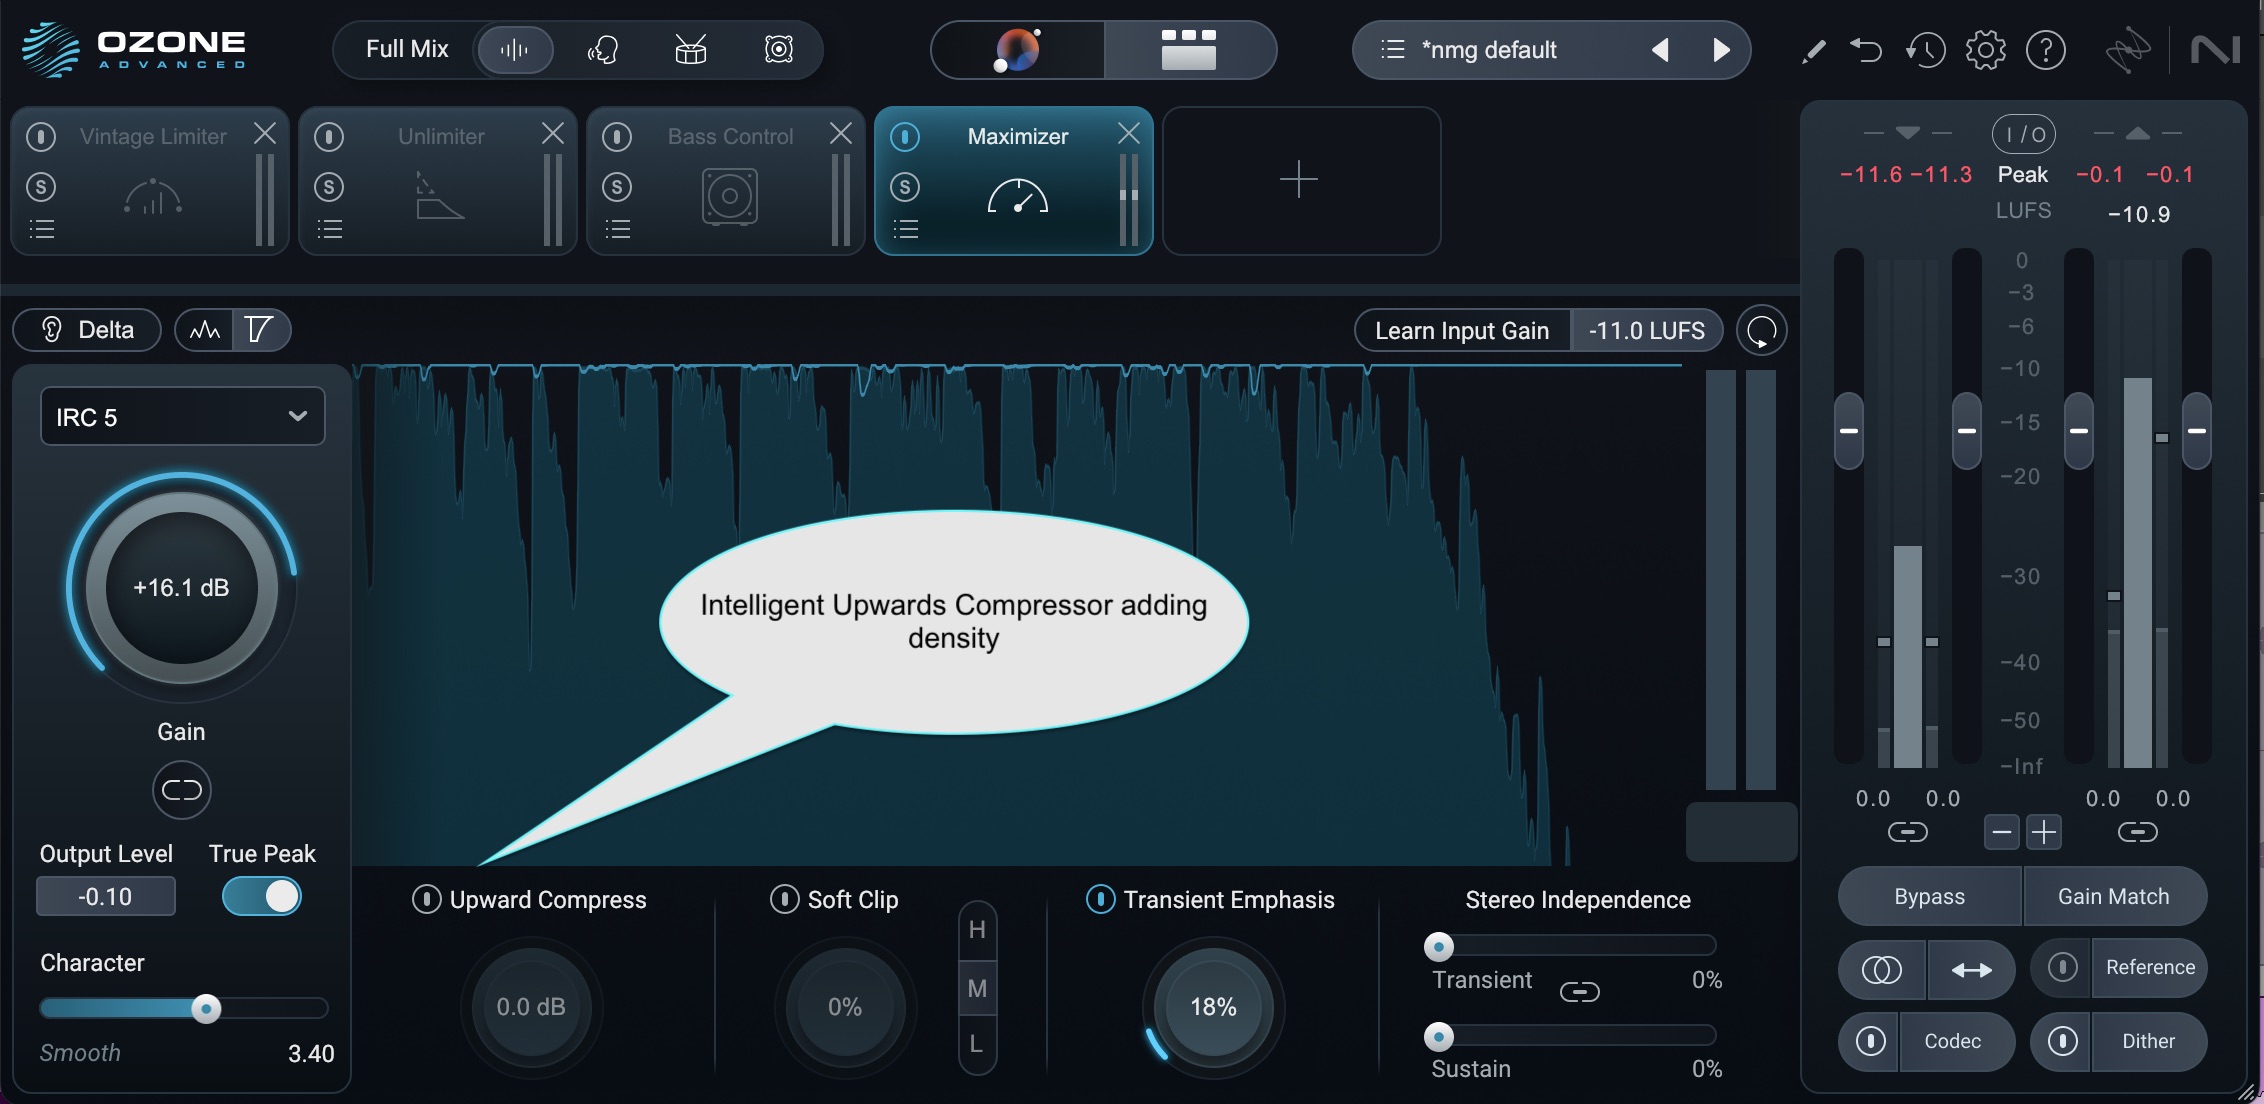Open Bass Control module preset list icon
The height and width of the screenshot is (1104, 2264).
click(x=617, y=230)
